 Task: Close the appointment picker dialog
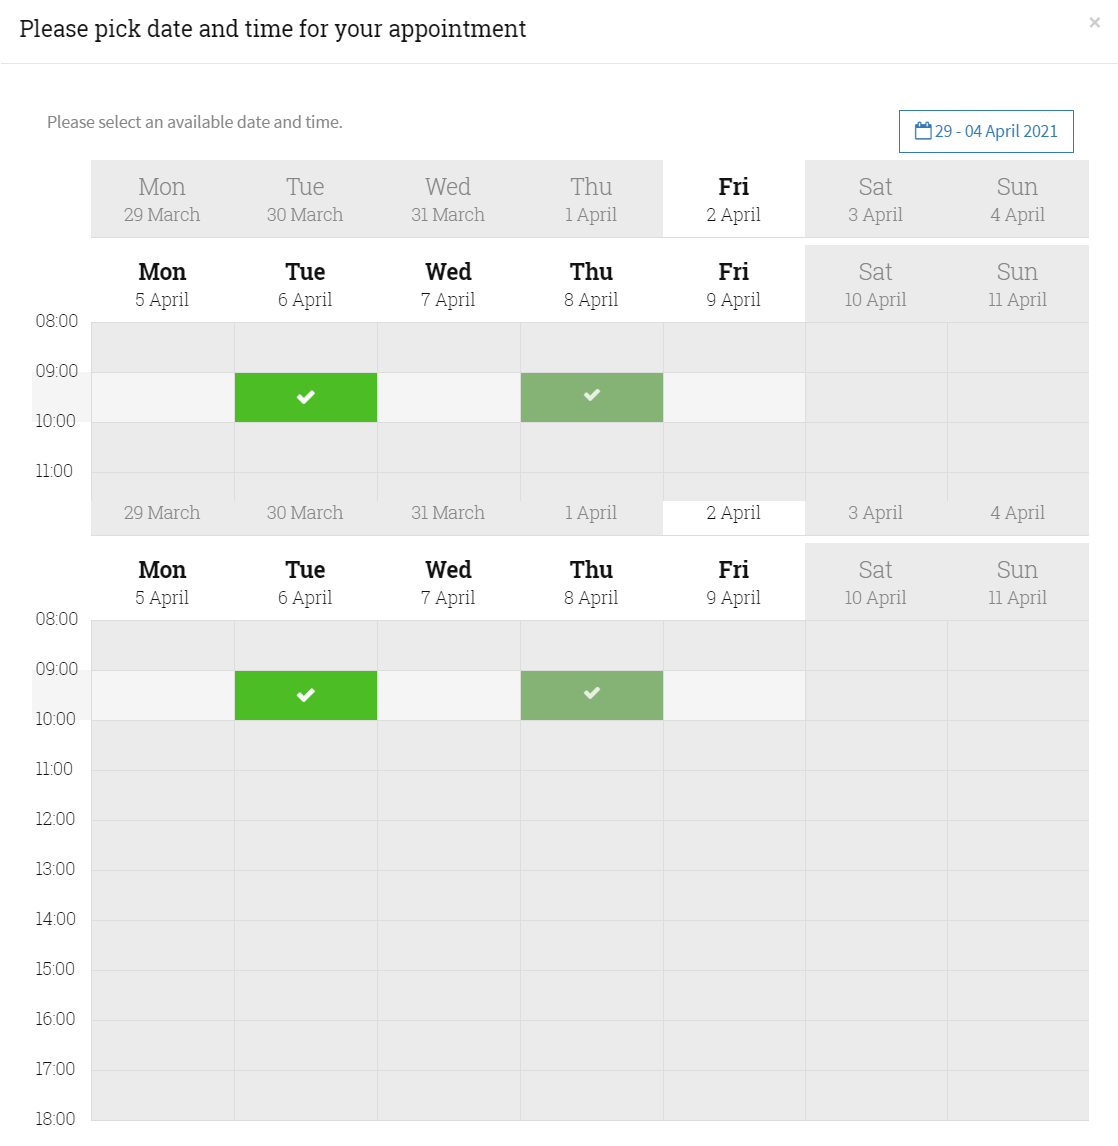1094,23
